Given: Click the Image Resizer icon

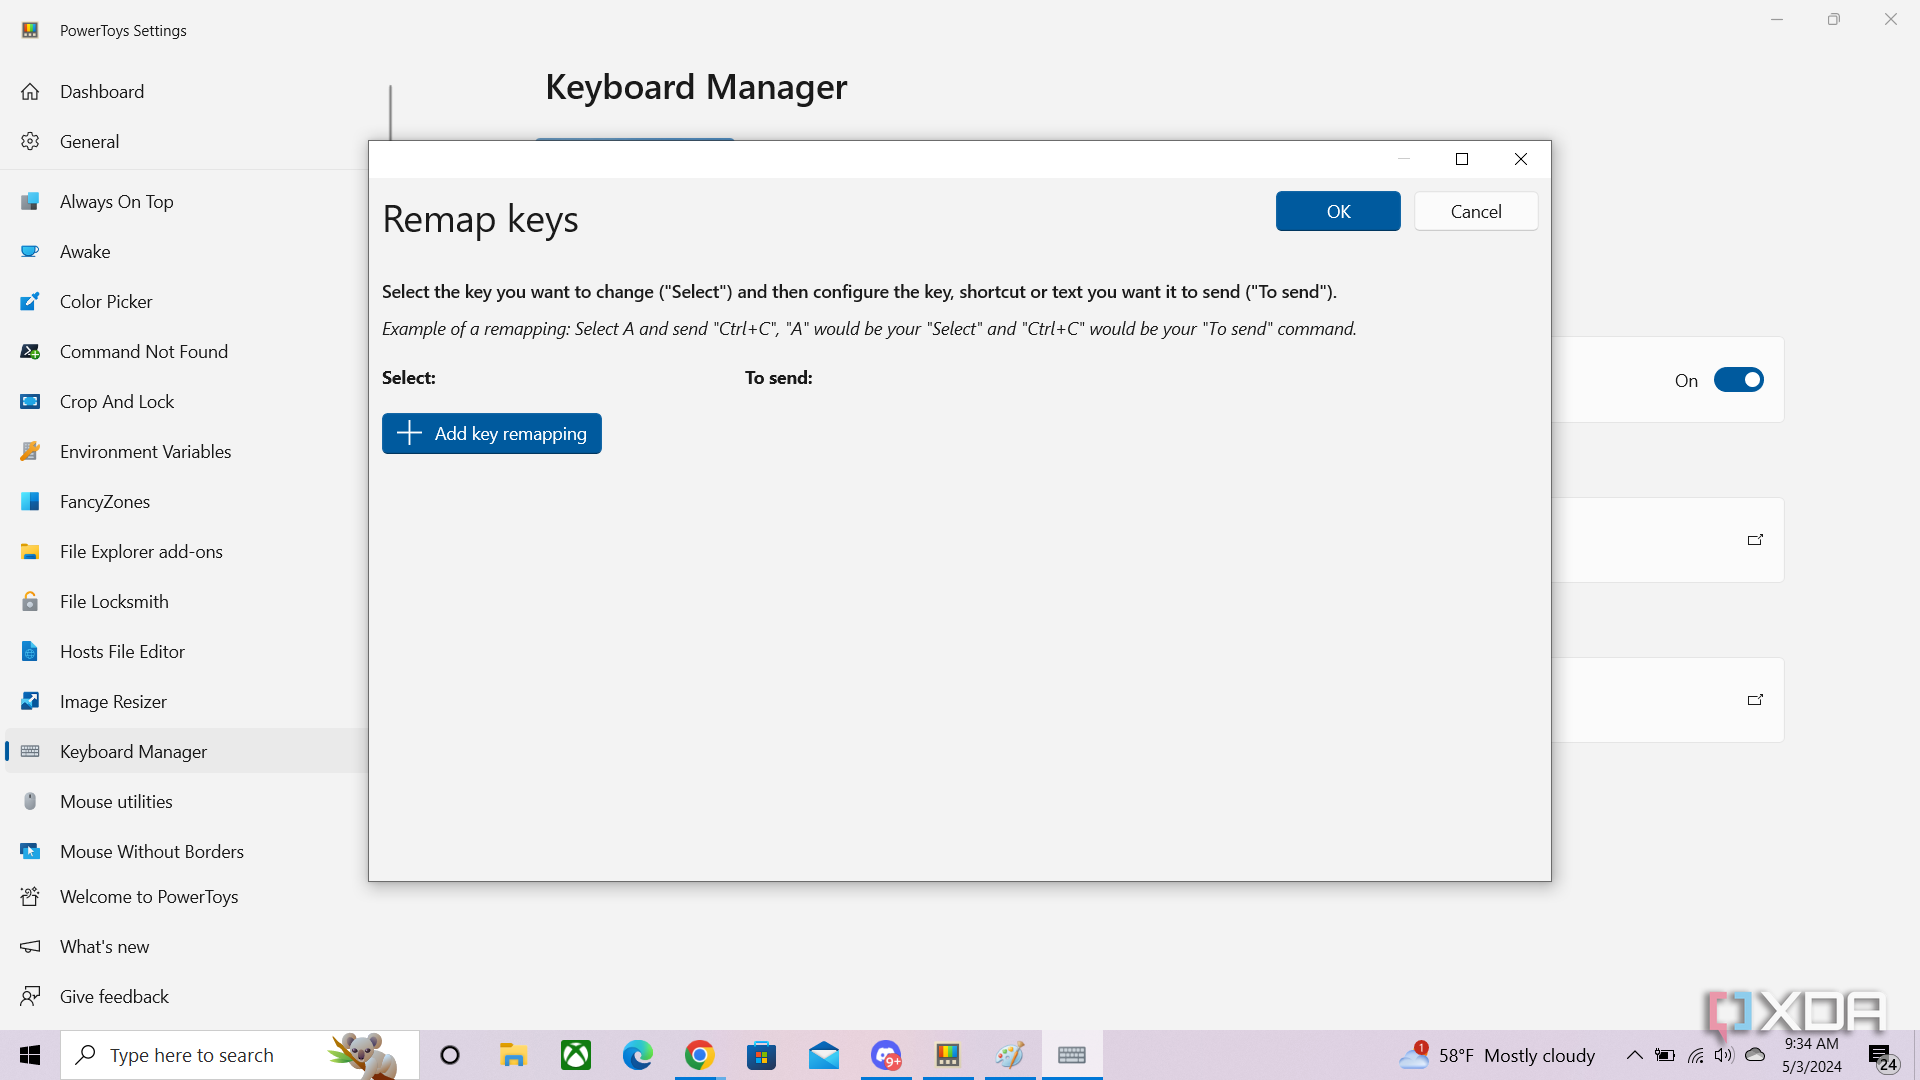Looking at the screenshot, I should 30,701.
